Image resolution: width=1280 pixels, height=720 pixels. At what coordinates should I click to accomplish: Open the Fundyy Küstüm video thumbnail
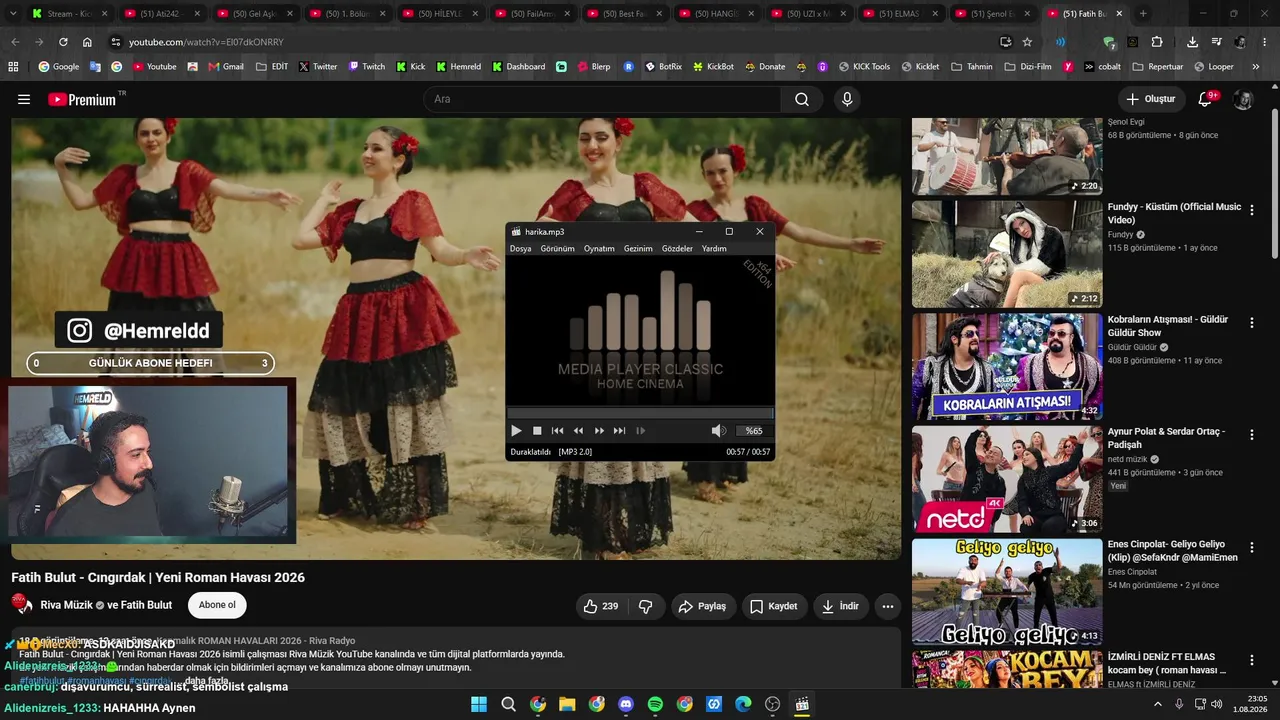(1007, 254)
